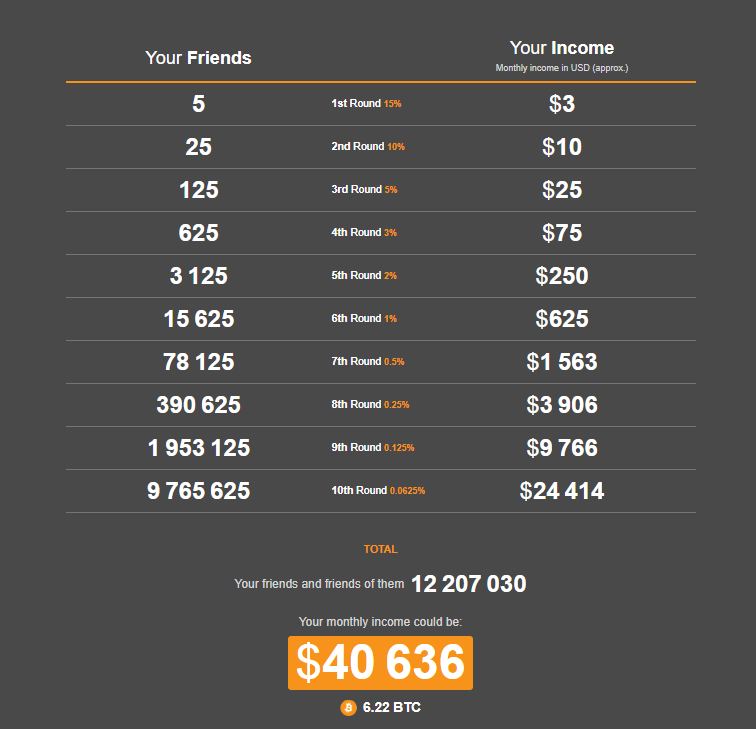
Task: Click the 9 765 625 friends count
Action: tap(198, 491)
